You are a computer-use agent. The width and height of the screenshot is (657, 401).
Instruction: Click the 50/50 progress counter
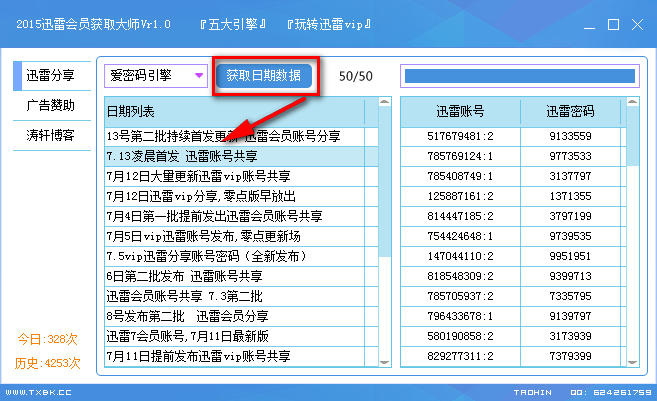(356, 76)
